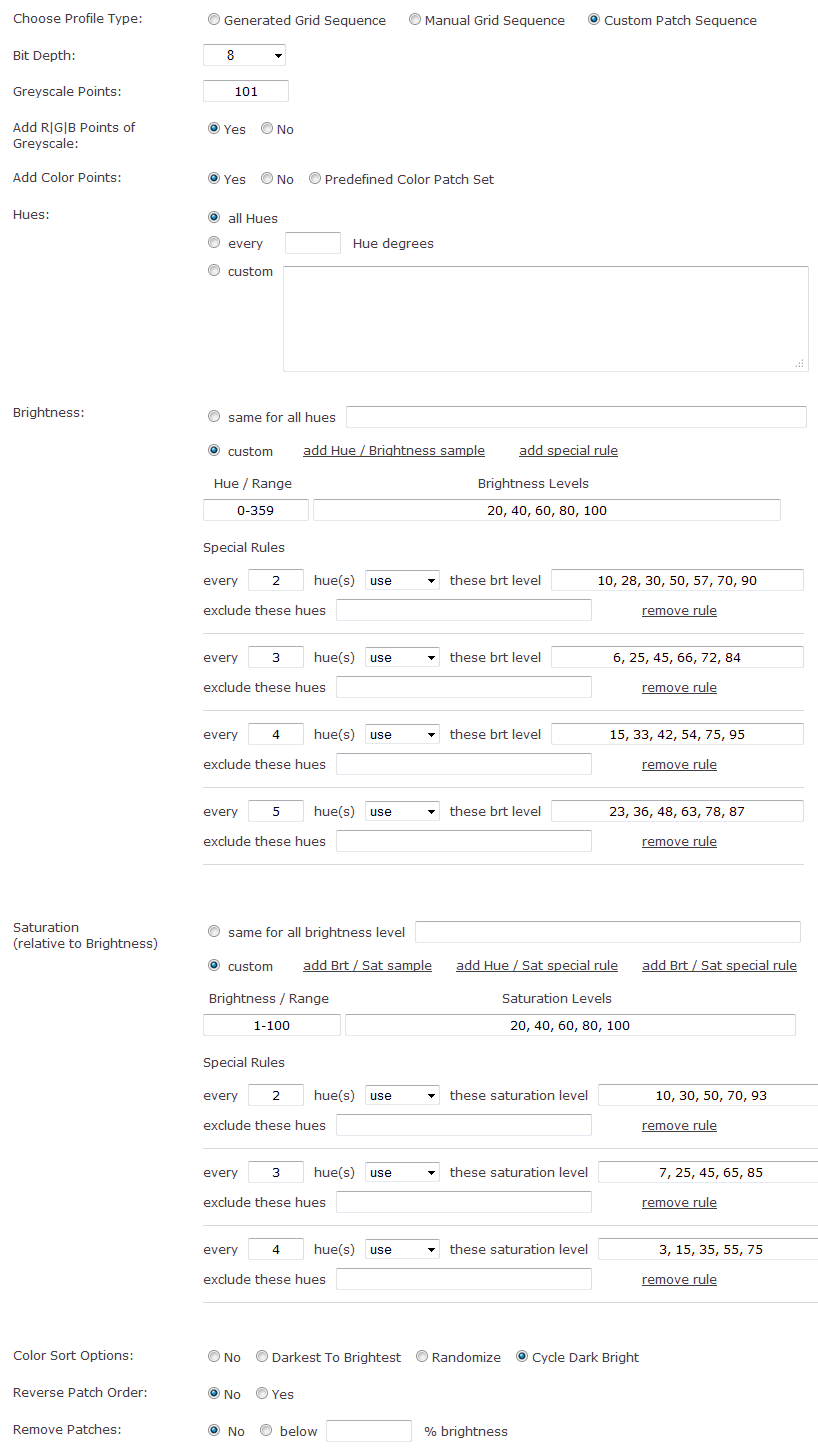The width and height of the screenshot is (818, 1452).
Task: Select below option for Remove Patches
Action: coord(266,1431)
